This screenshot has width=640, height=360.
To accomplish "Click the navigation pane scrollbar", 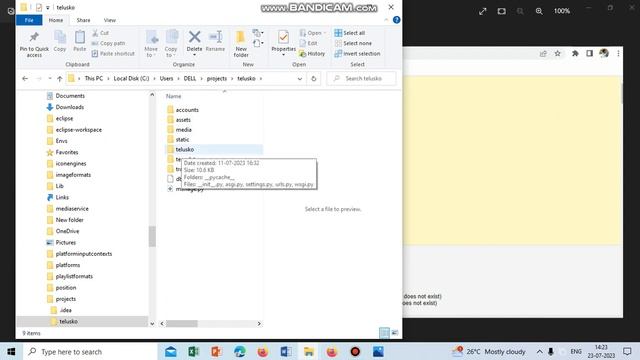I will (152, 237).
